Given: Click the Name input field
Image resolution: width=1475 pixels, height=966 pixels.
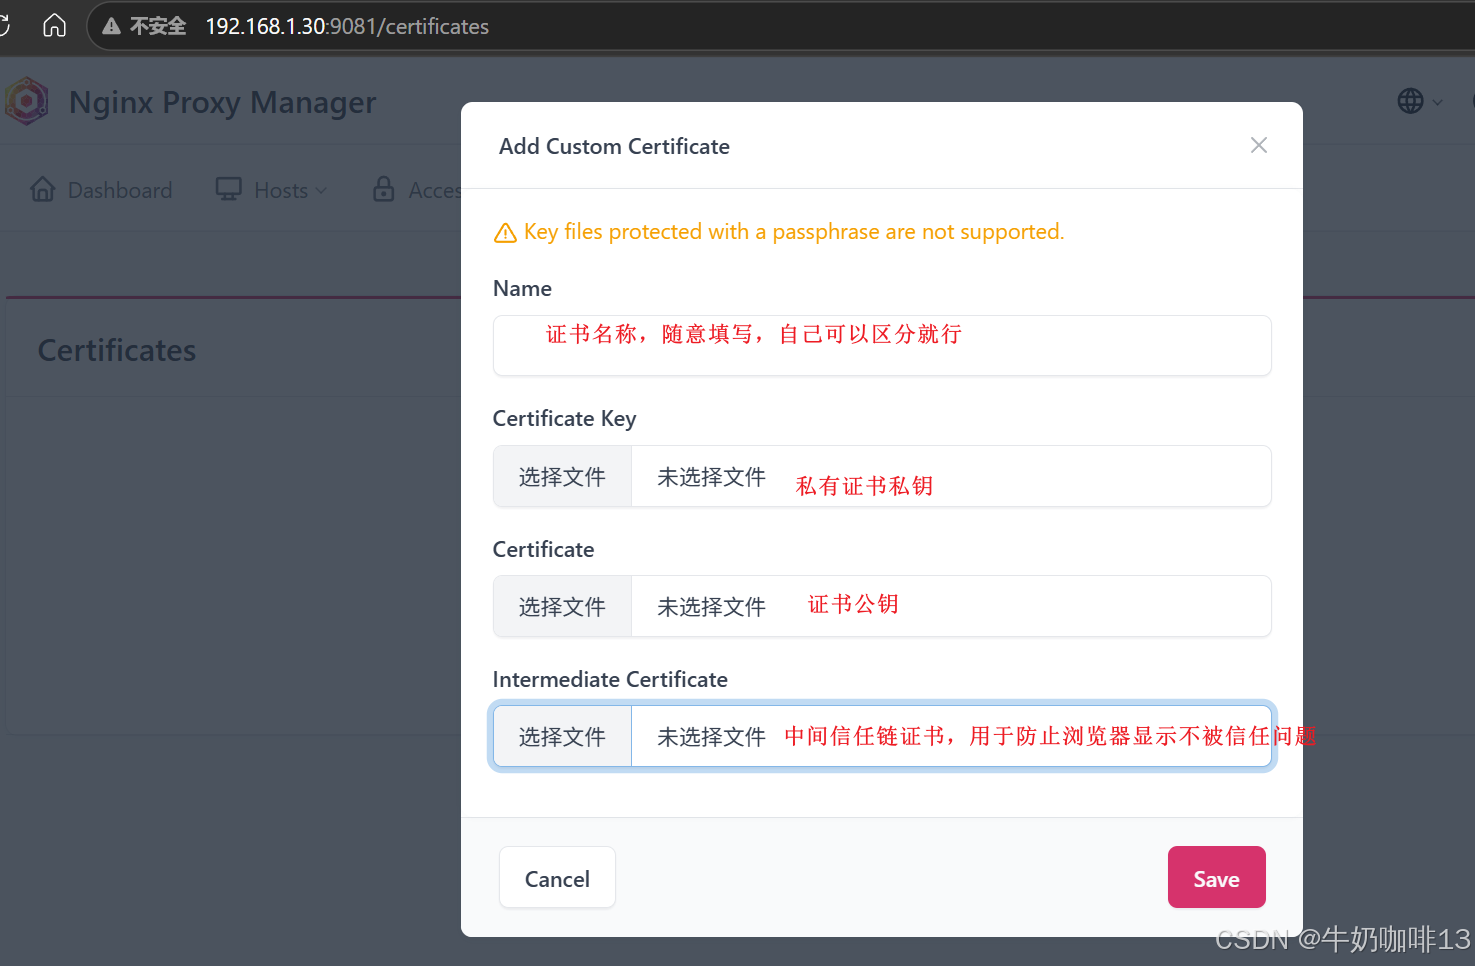Looking at the screenshot, I should pos(882,346).
